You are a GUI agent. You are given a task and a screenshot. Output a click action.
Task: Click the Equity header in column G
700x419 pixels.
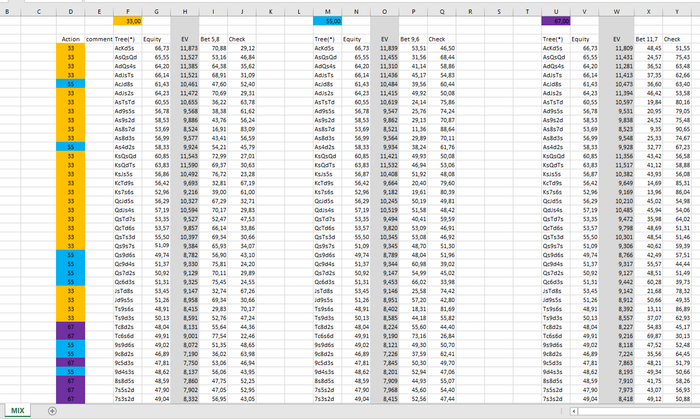pos(156,39)
